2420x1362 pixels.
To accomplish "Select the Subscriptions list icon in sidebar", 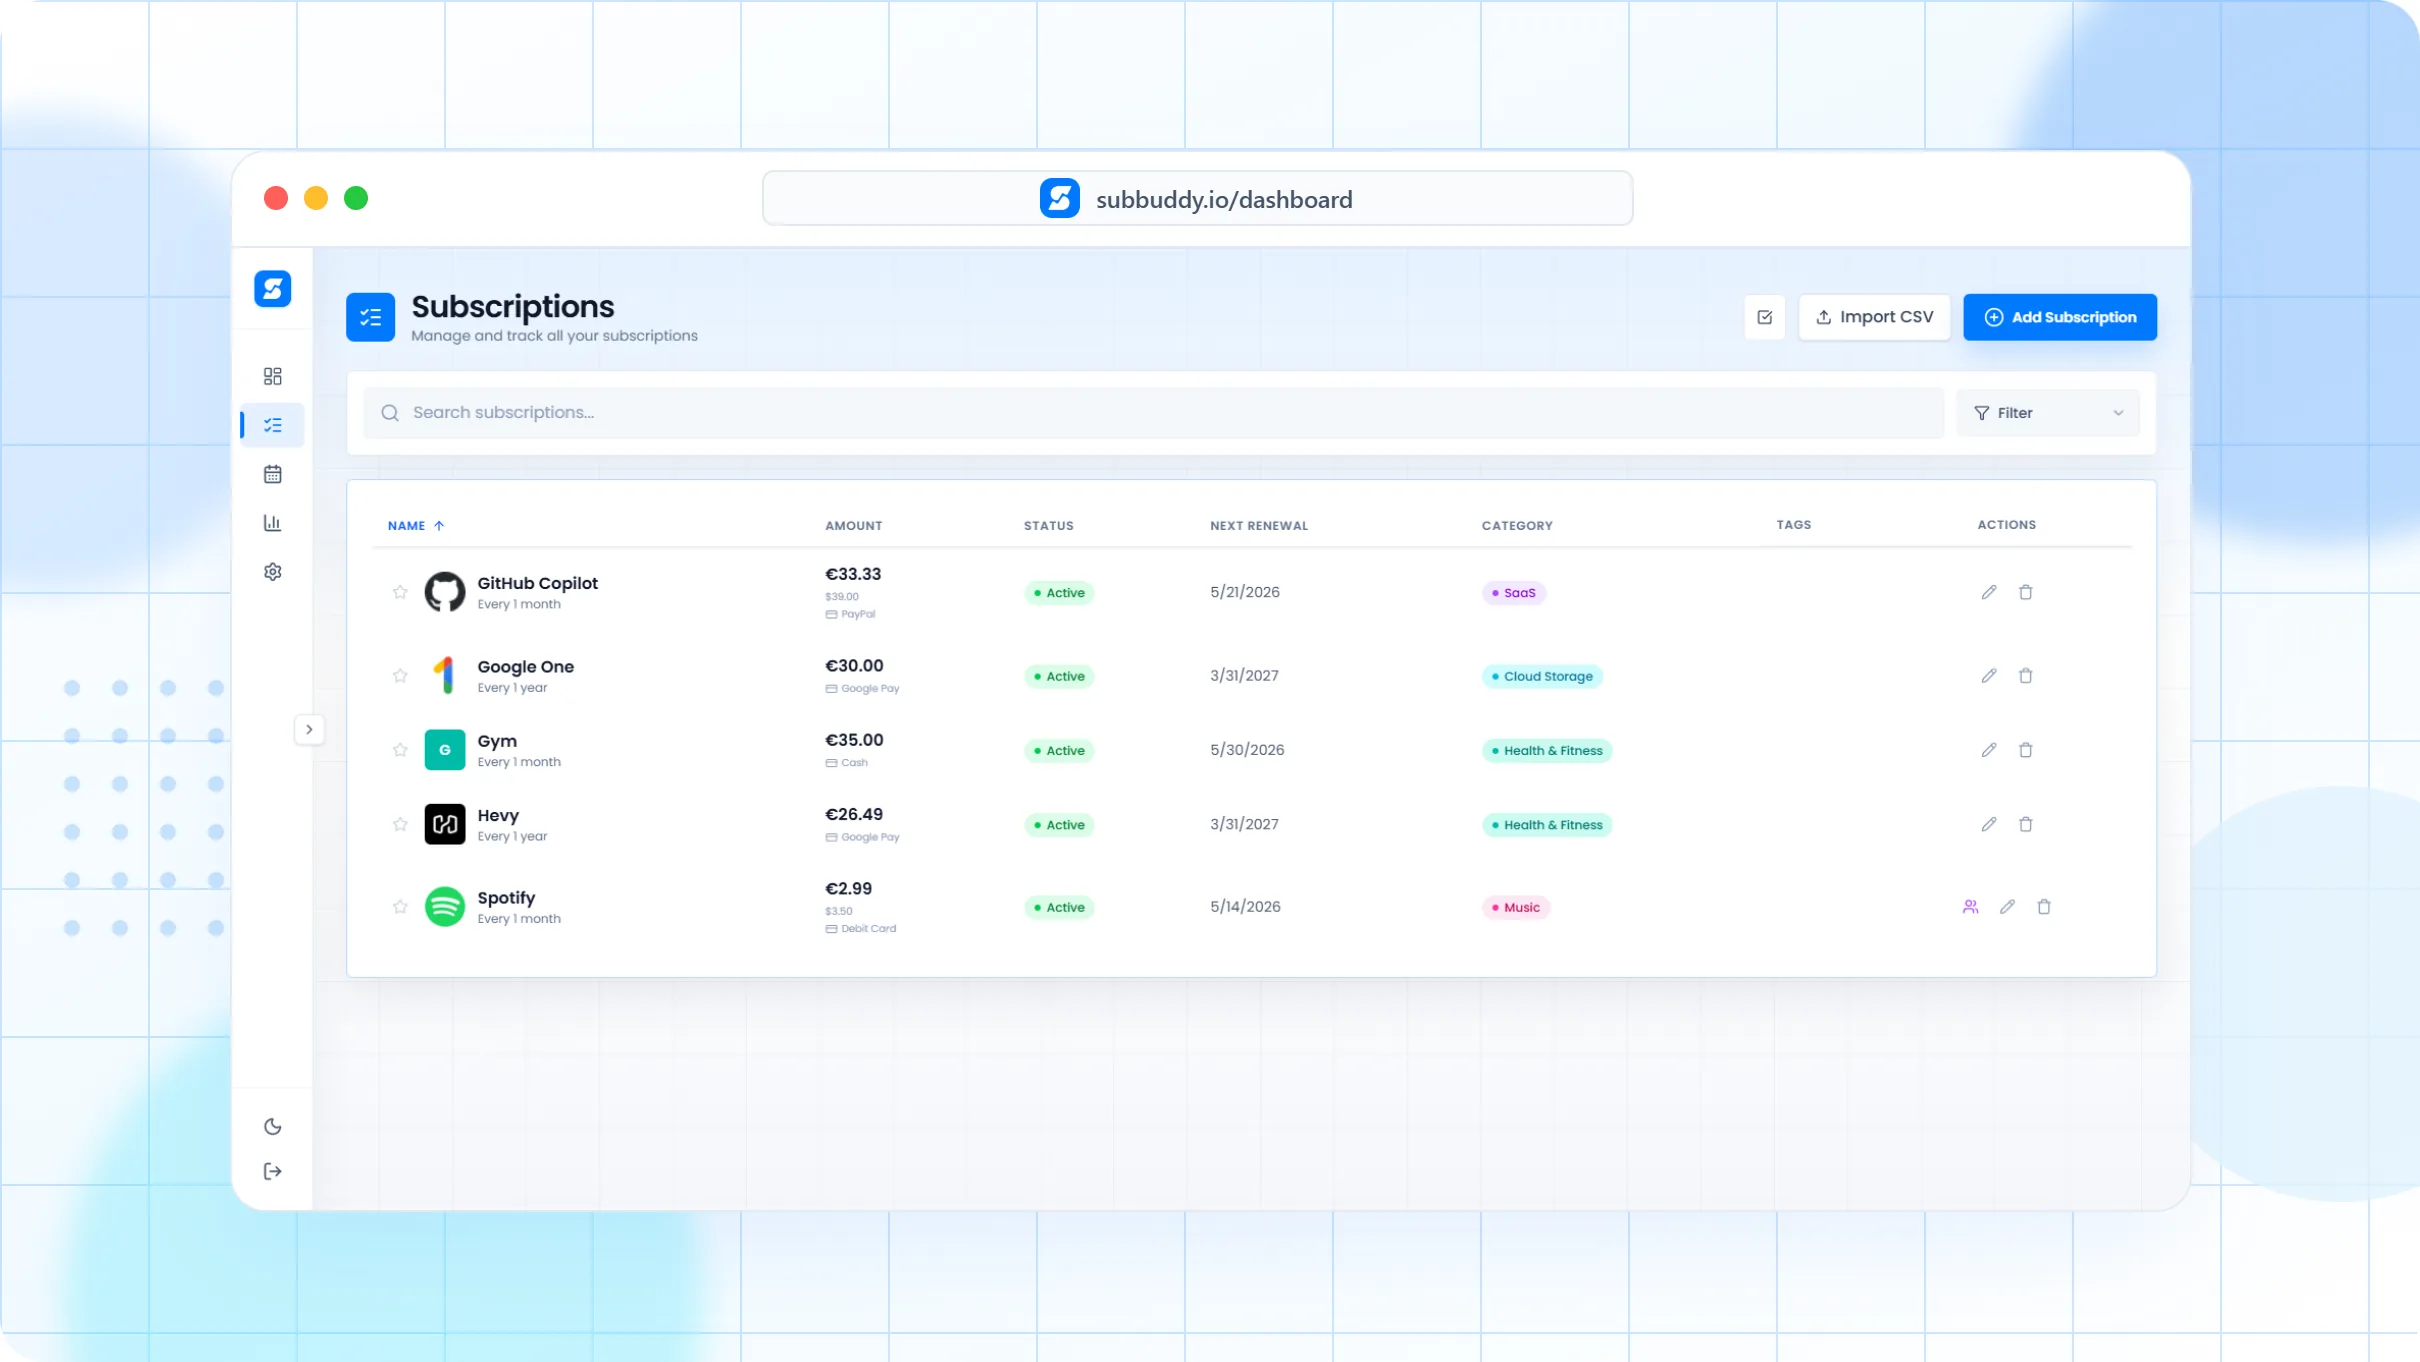I will click(272, 425).
